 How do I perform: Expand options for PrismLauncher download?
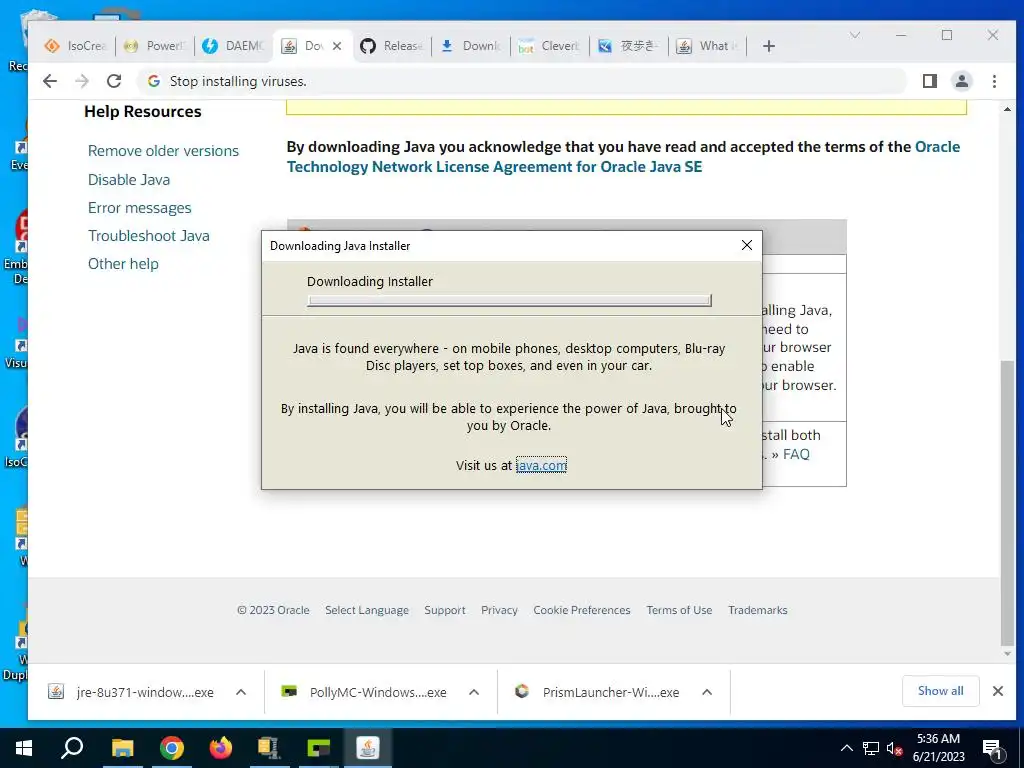click(707, 692)
